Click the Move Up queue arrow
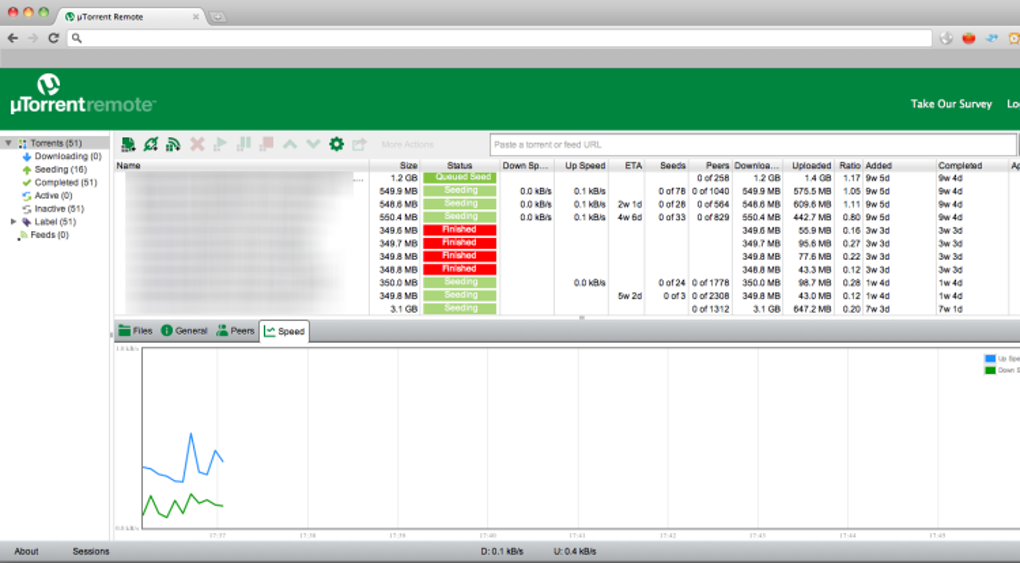The width and height of the screenshot is (1020, 563). point(289,144)
